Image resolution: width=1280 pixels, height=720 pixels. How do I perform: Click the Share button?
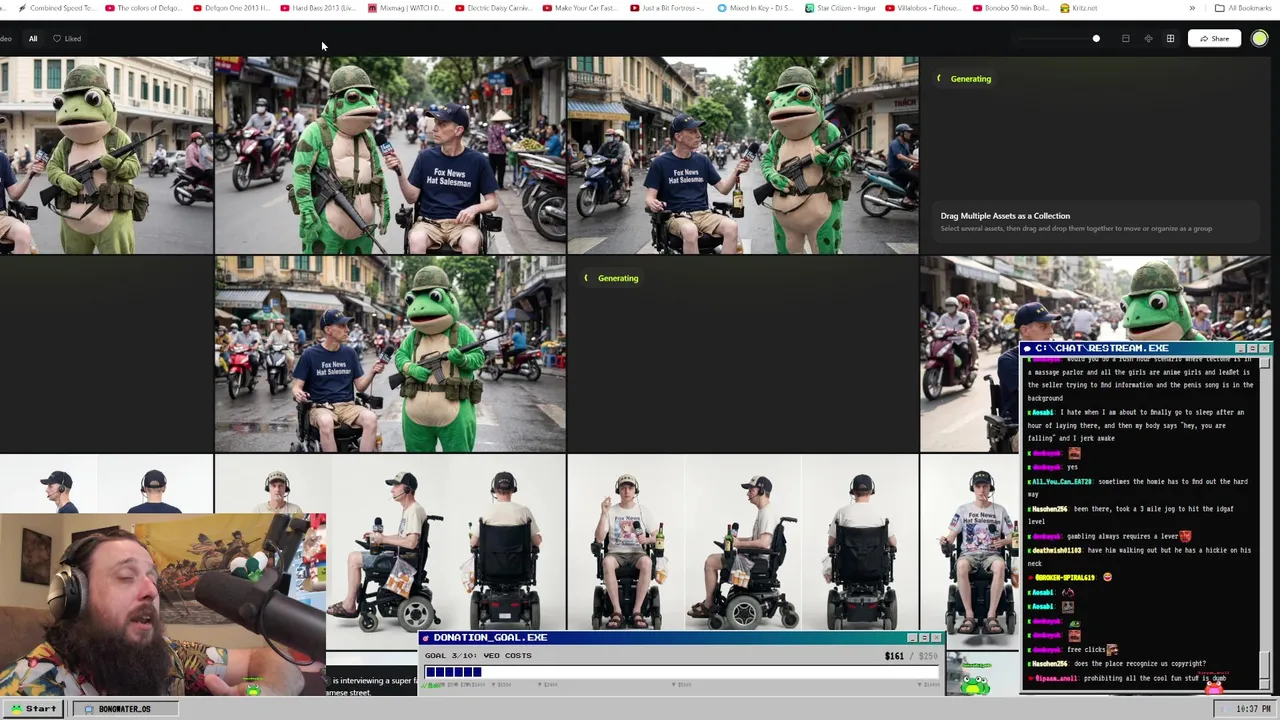click(1214, 39)
